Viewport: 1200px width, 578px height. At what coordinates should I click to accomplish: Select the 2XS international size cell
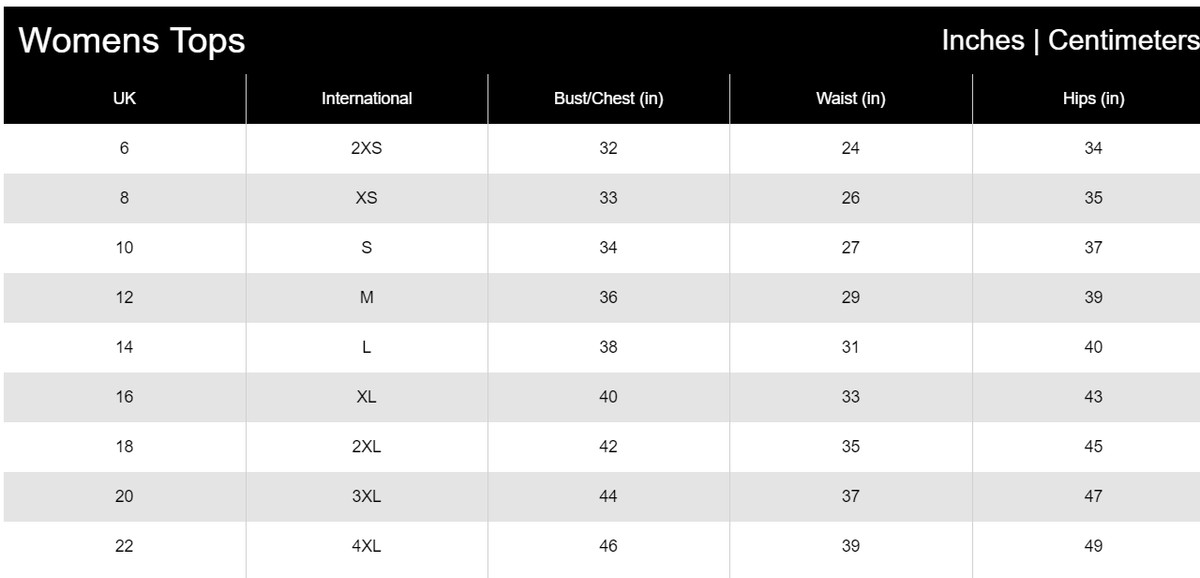(366, 148)
